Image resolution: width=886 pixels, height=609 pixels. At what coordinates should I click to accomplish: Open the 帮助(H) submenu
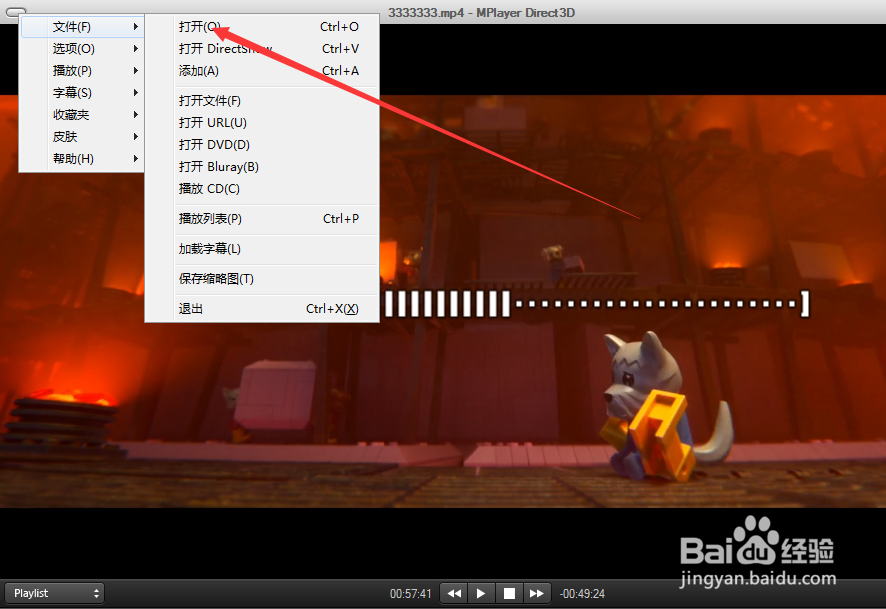point(82,159)
